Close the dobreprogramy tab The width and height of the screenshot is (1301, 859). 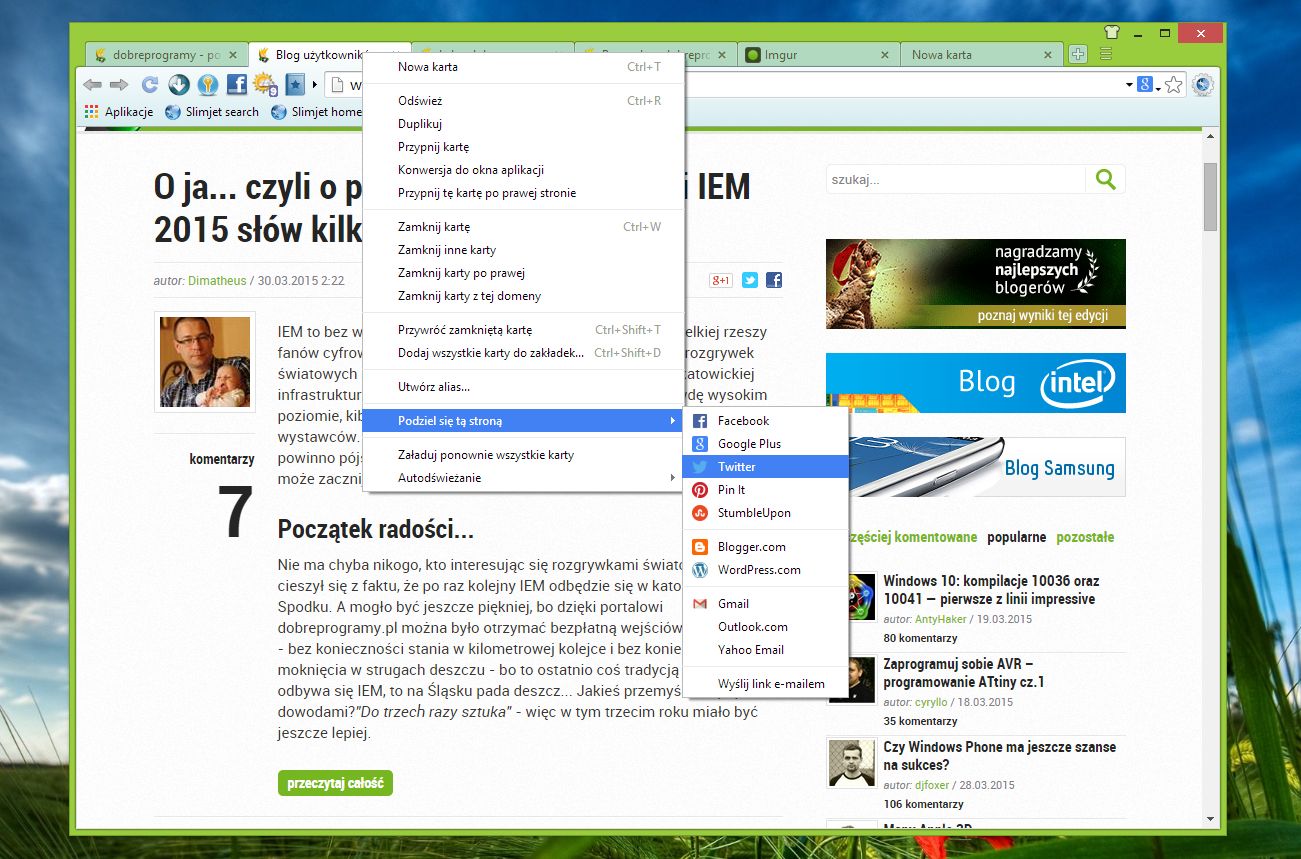233,55
